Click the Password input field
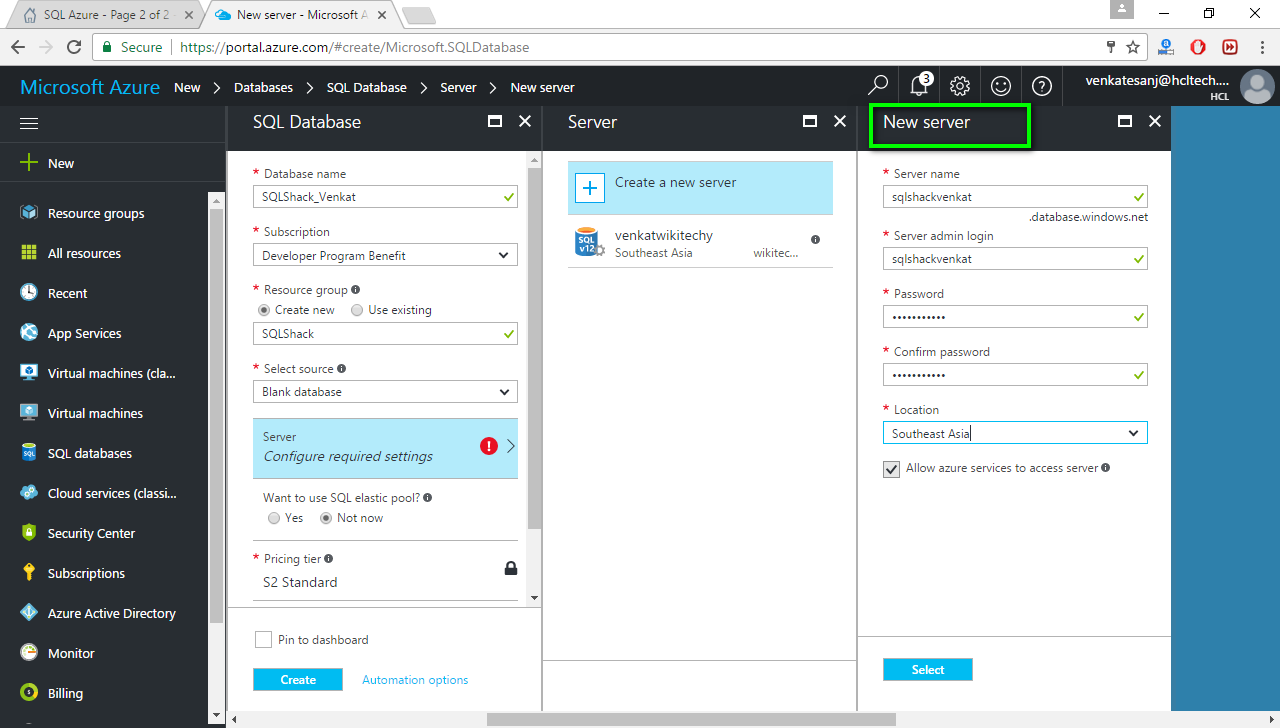 point(1015,317)
